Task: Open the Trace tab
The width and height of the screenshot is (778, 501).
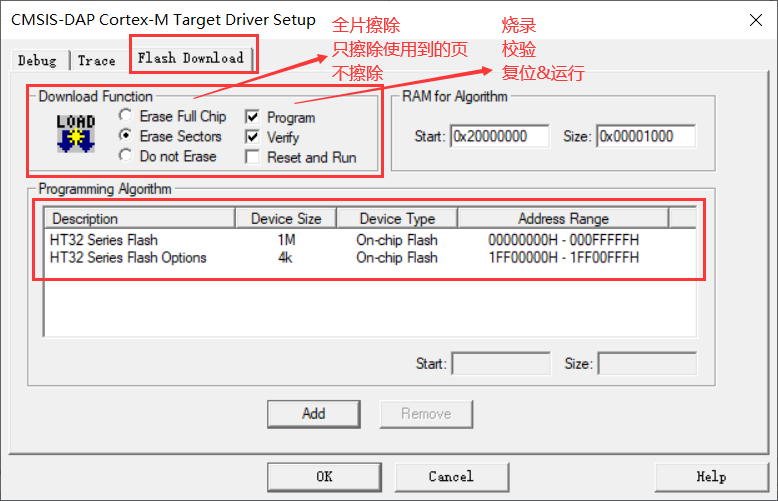Action: [x=97, y=60]
